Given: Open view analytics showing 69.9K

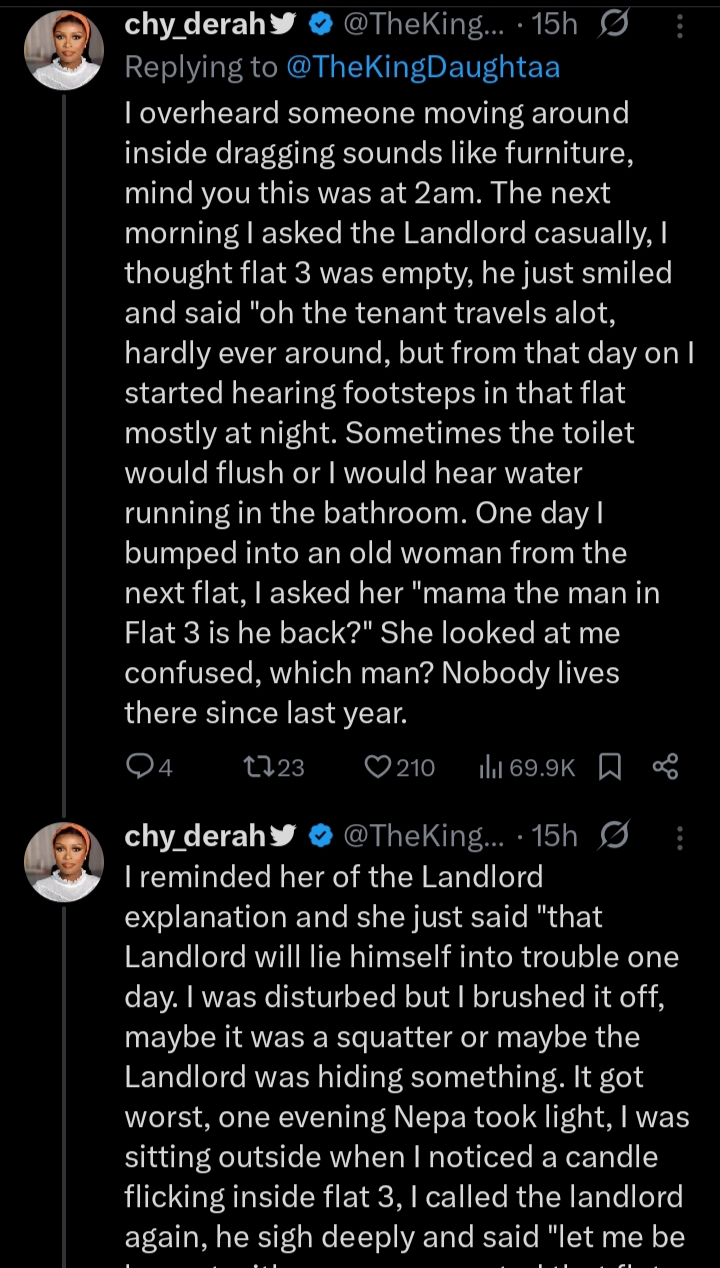Looking at the screenshot, I should point(490,767).
